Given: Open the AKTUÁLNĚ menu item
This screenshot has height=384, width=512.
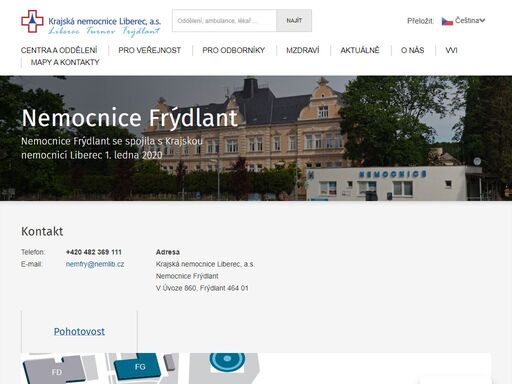Looking at the screenshot, I should tap(360, 50).
